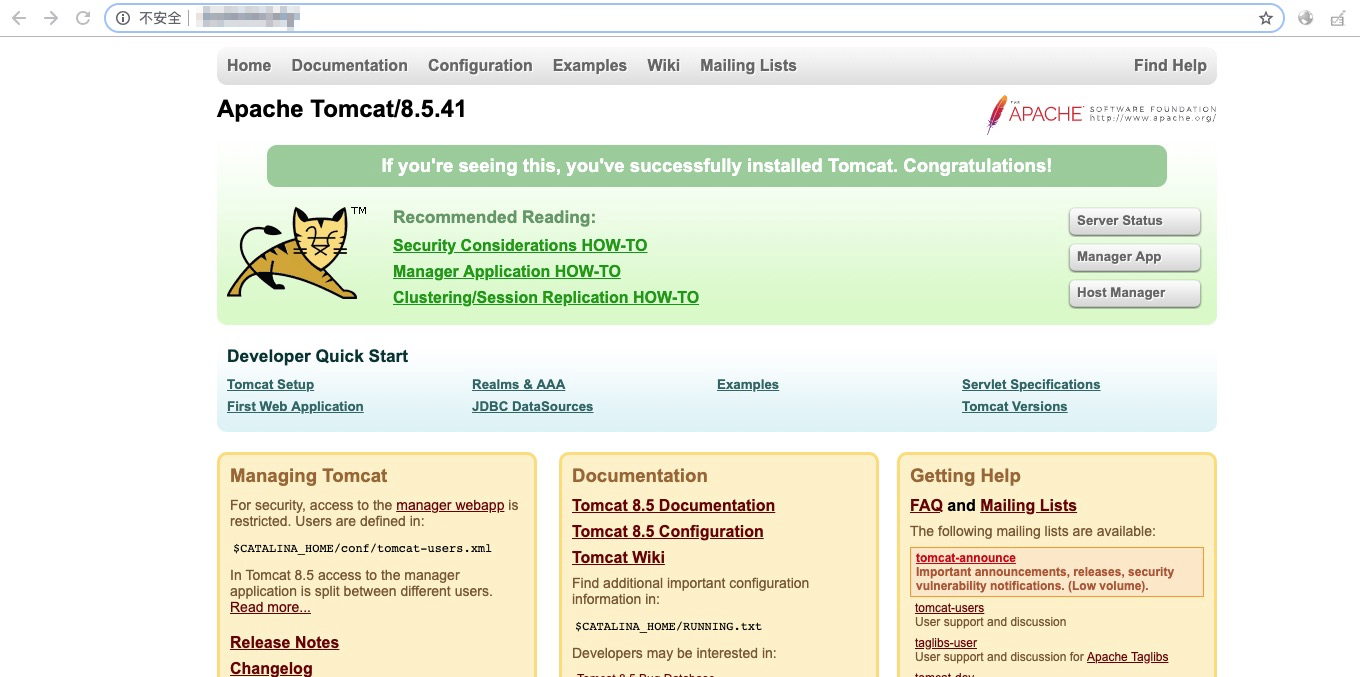Click the Read more... link

point(270,608)
